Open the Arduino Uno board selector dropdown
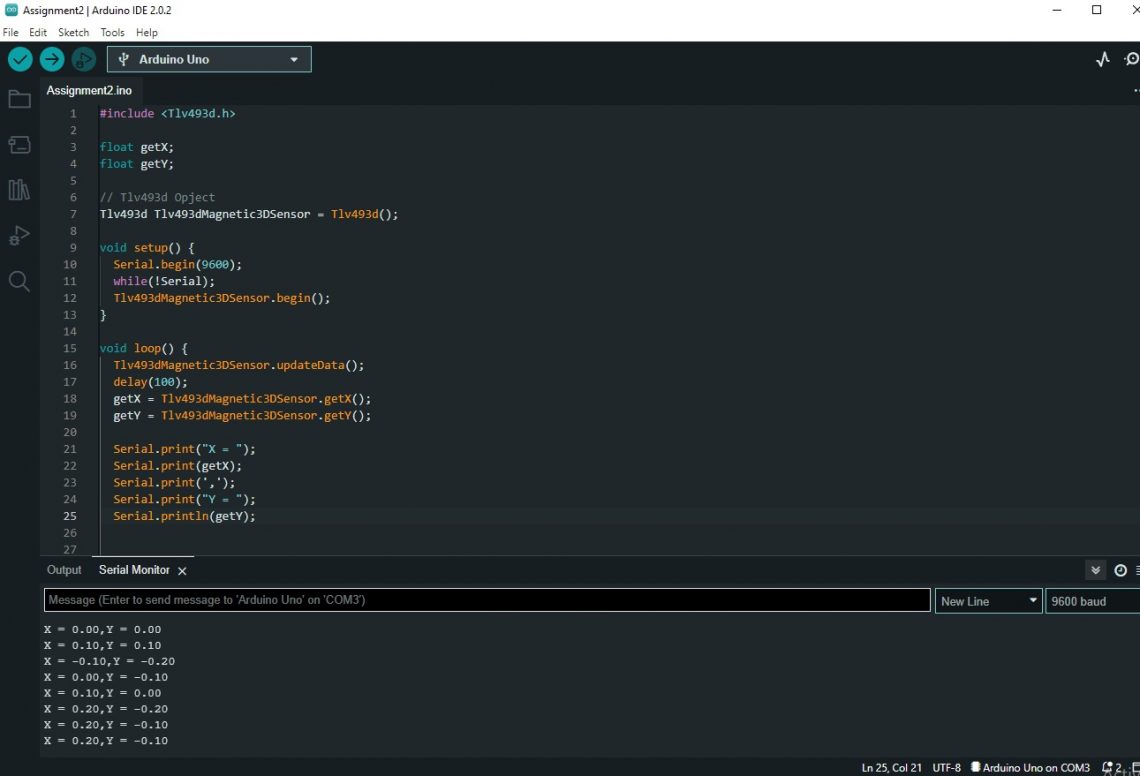The height and width of the screenshot is (776, 1140). (209, 60)
